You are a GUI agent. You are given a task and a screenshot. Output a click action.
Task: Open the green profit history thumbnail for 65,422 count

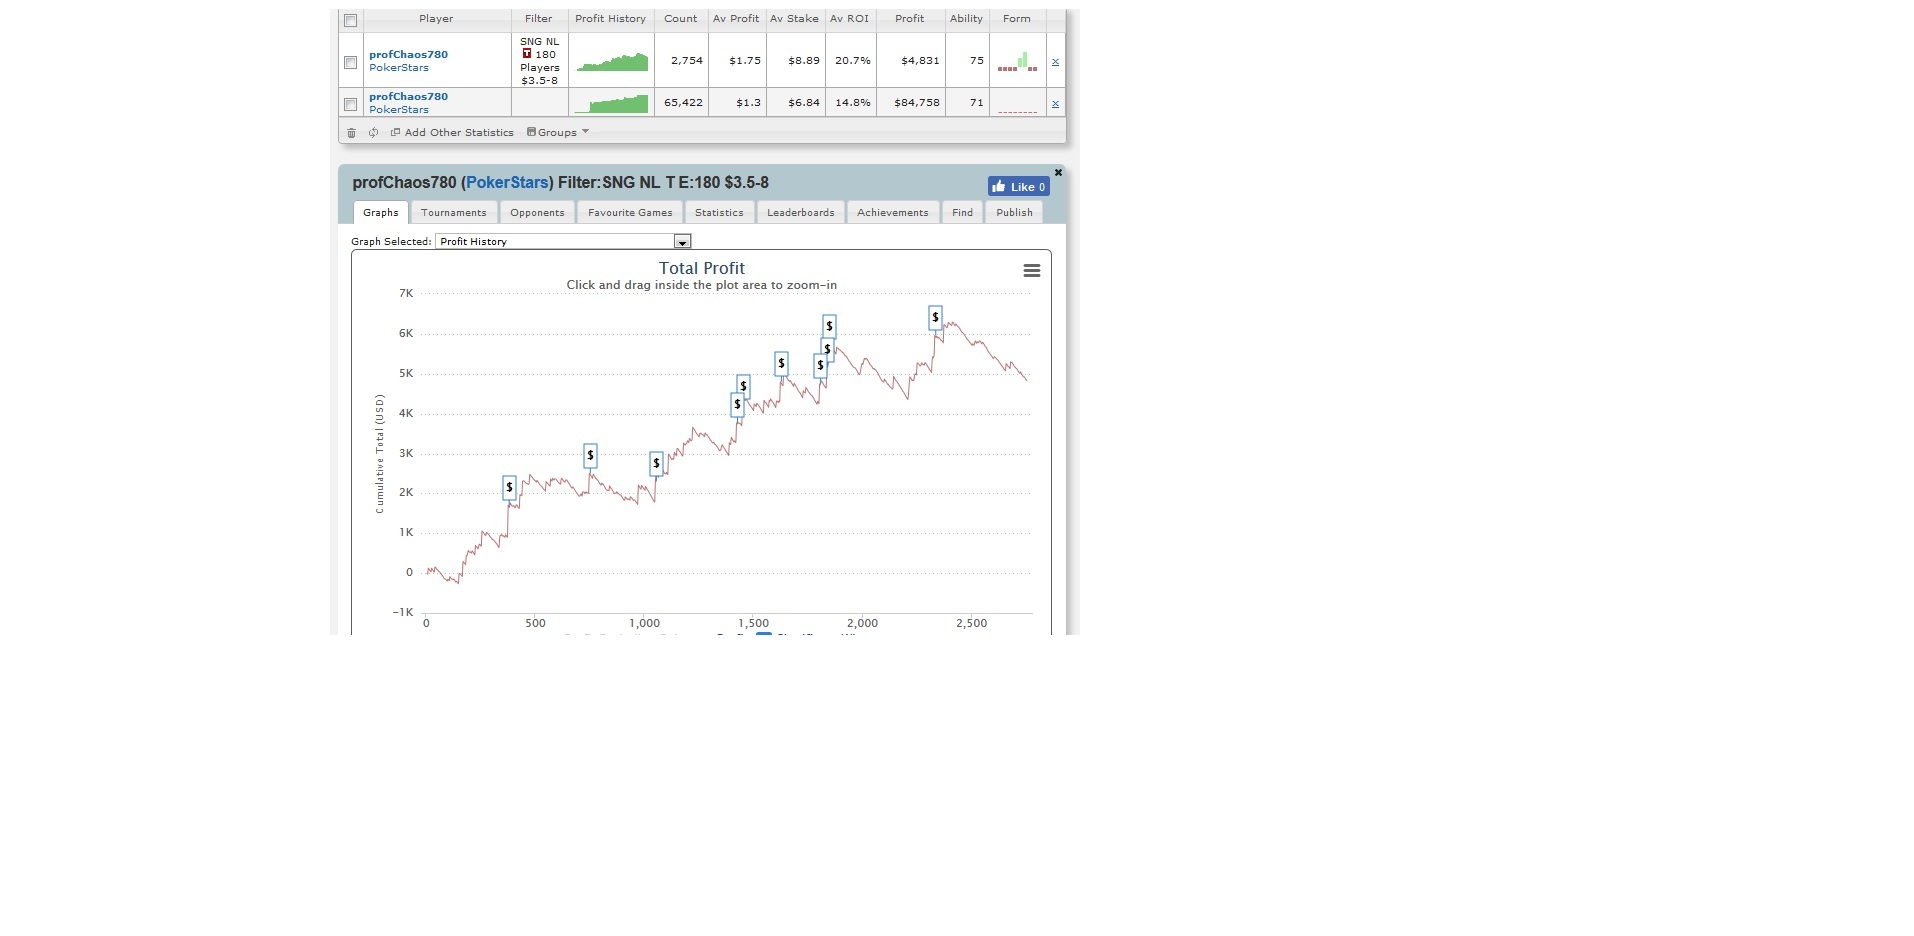tap(612, 103)
